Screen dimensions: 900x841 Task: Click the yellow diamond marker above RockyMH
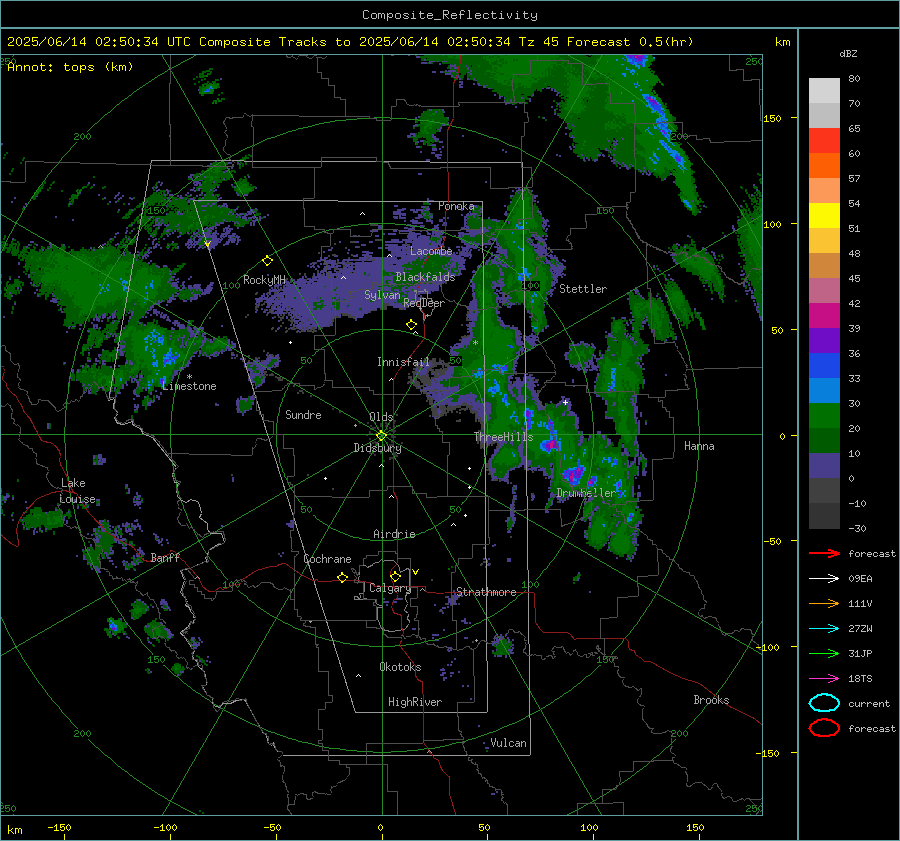tap(267, 261)
